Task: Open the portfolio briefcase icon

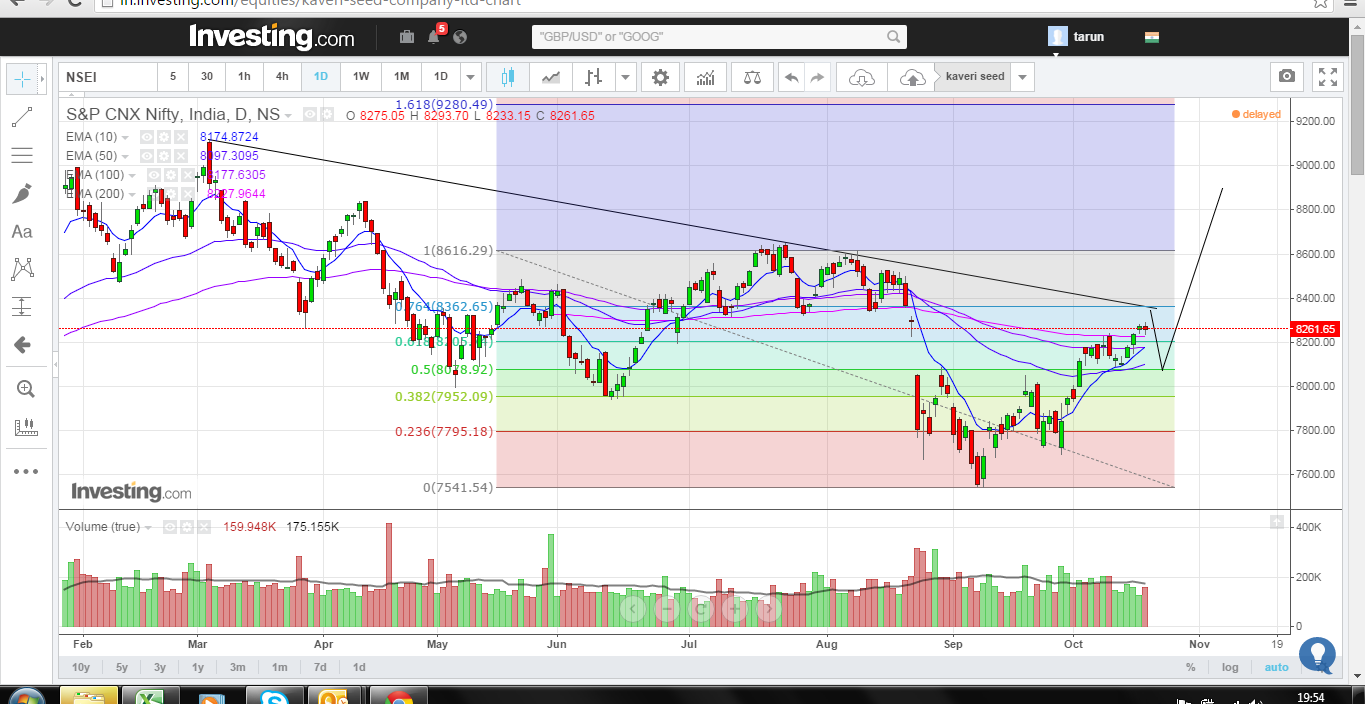Action: point(407,37)
